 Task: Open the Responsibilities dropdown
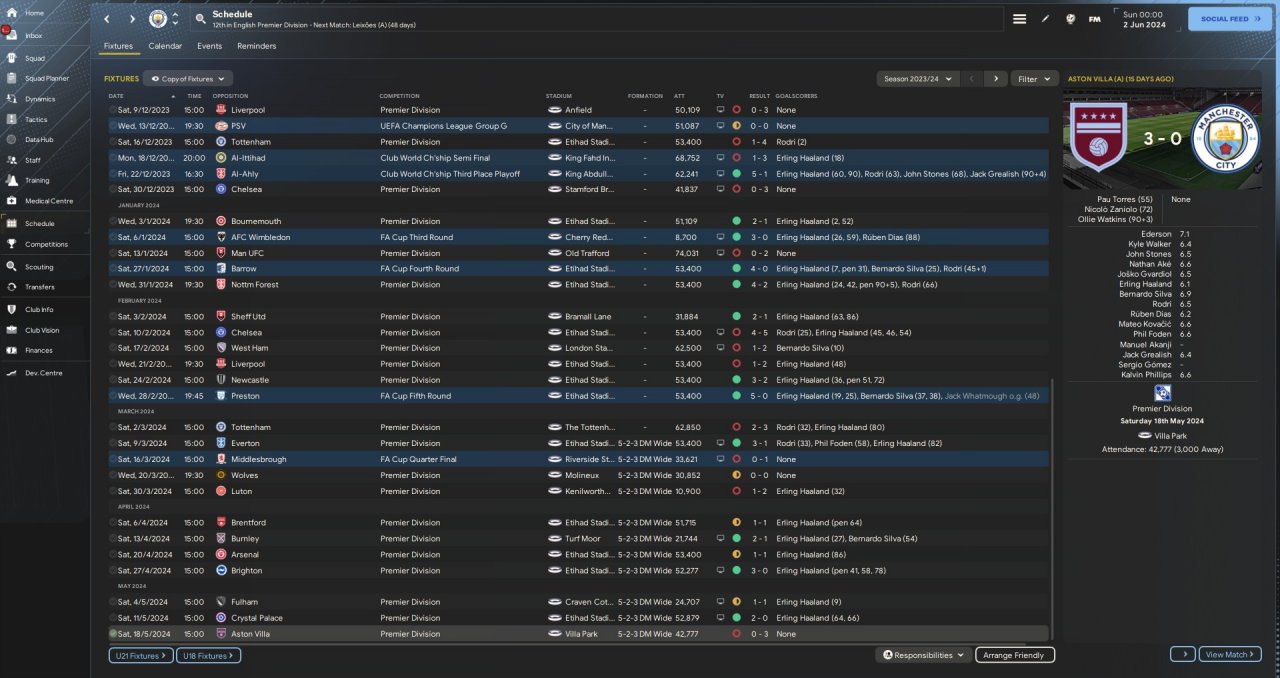pyautogui.click(x=925, y=655)
